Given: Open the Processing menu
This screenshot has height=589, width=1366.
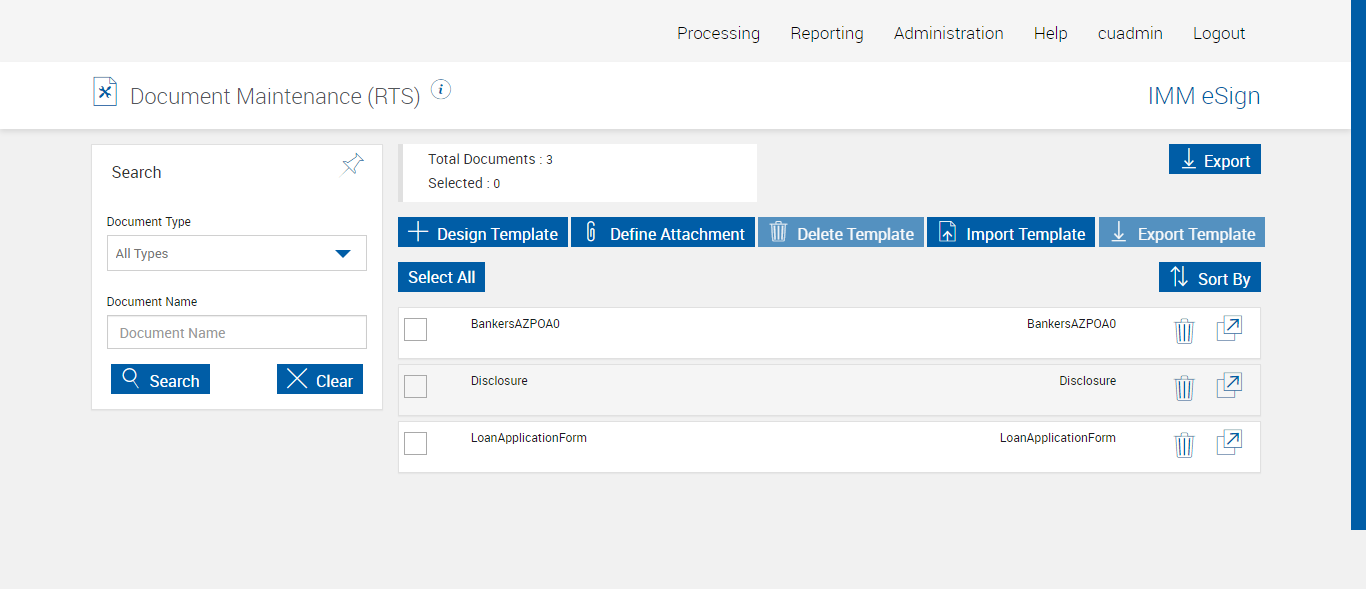Looking at the screenshot, I should (718, 33).
